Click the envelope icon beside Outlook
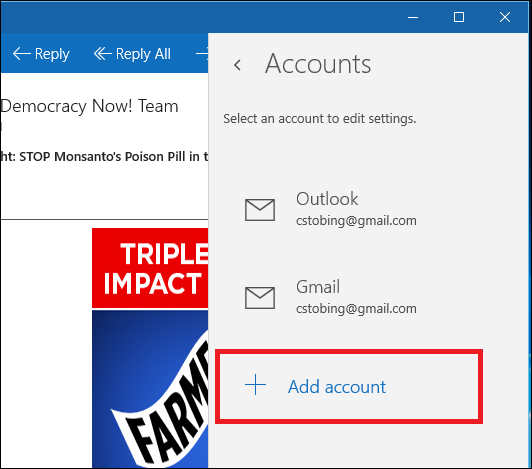Screen dimensions: 532x469 pos(260,210)
